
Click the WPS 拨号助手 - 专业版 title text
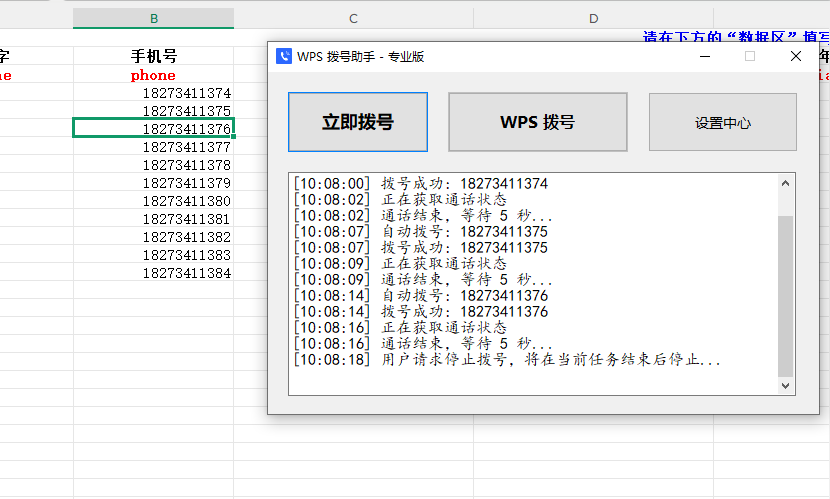click(360, 57)
